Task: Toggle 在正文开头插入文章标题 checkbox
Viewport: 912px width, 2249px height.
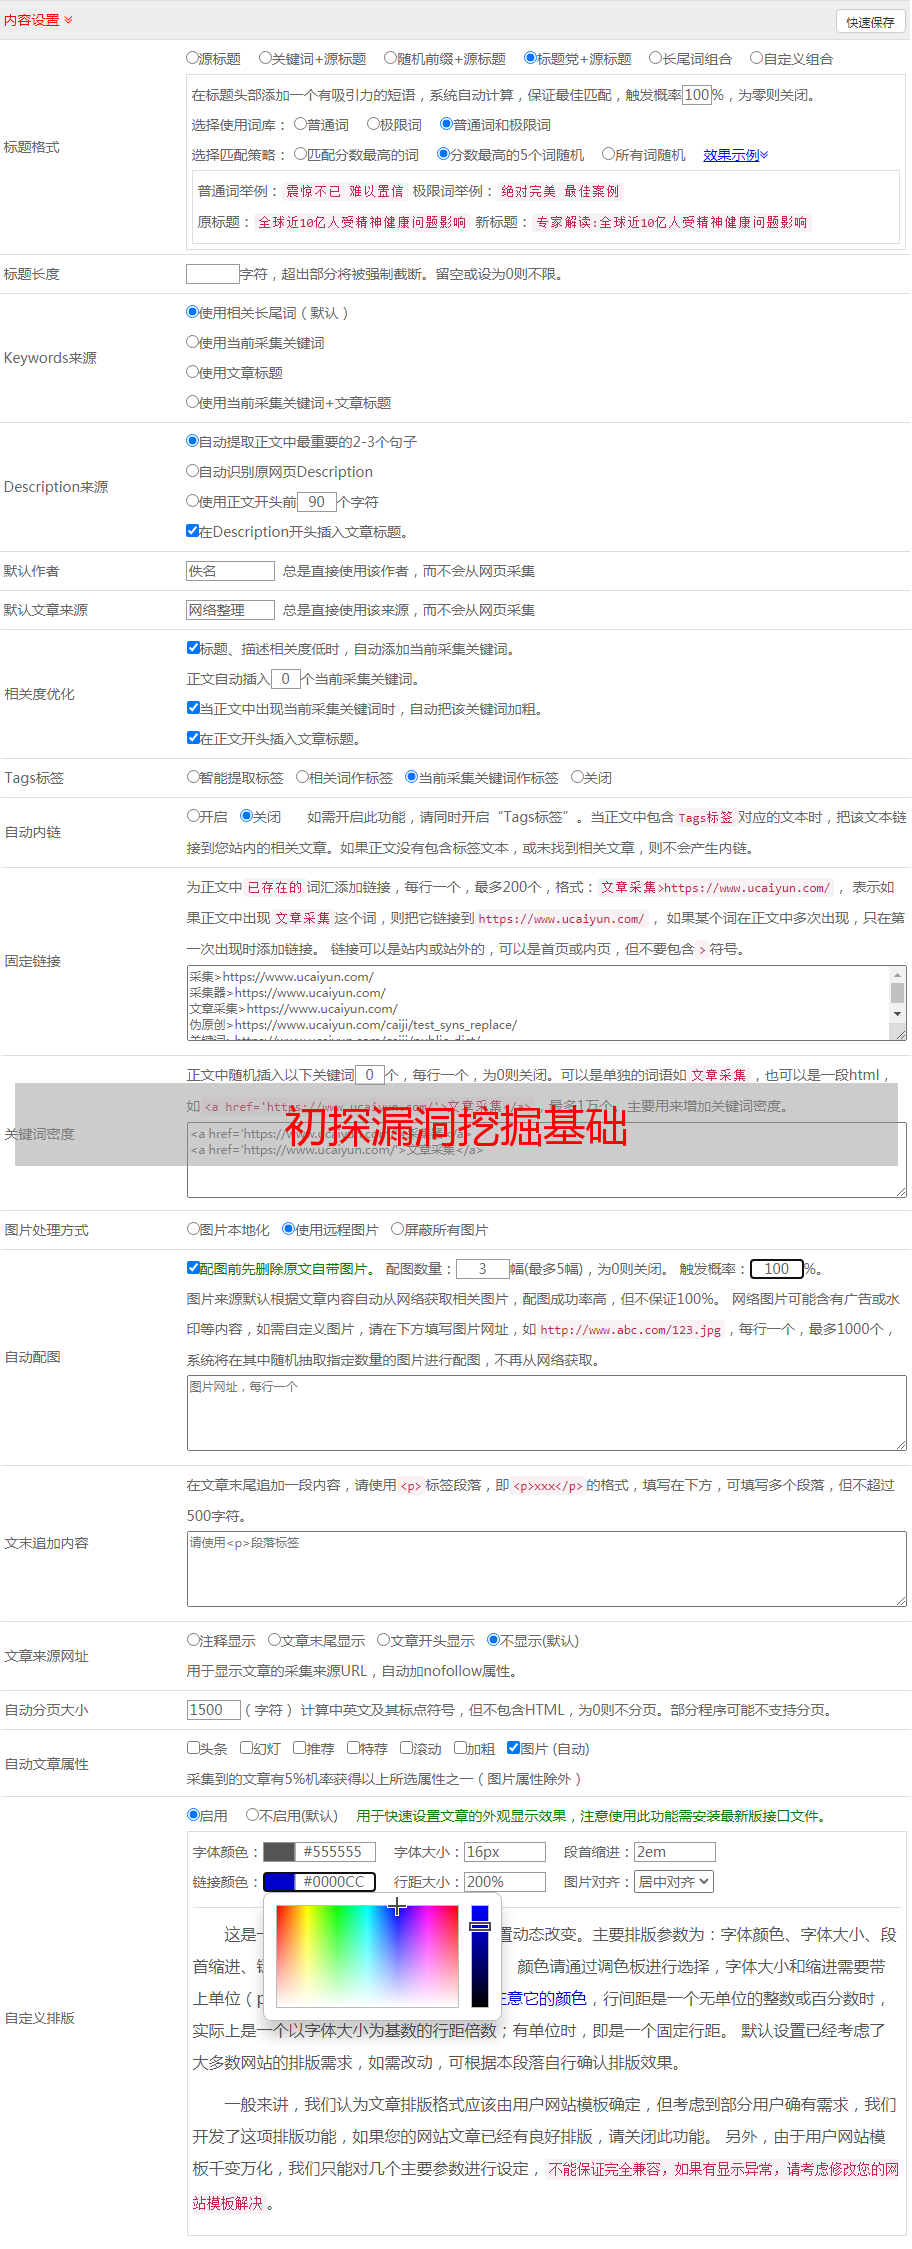Action: pyautogui.click(x=194, y=738)
